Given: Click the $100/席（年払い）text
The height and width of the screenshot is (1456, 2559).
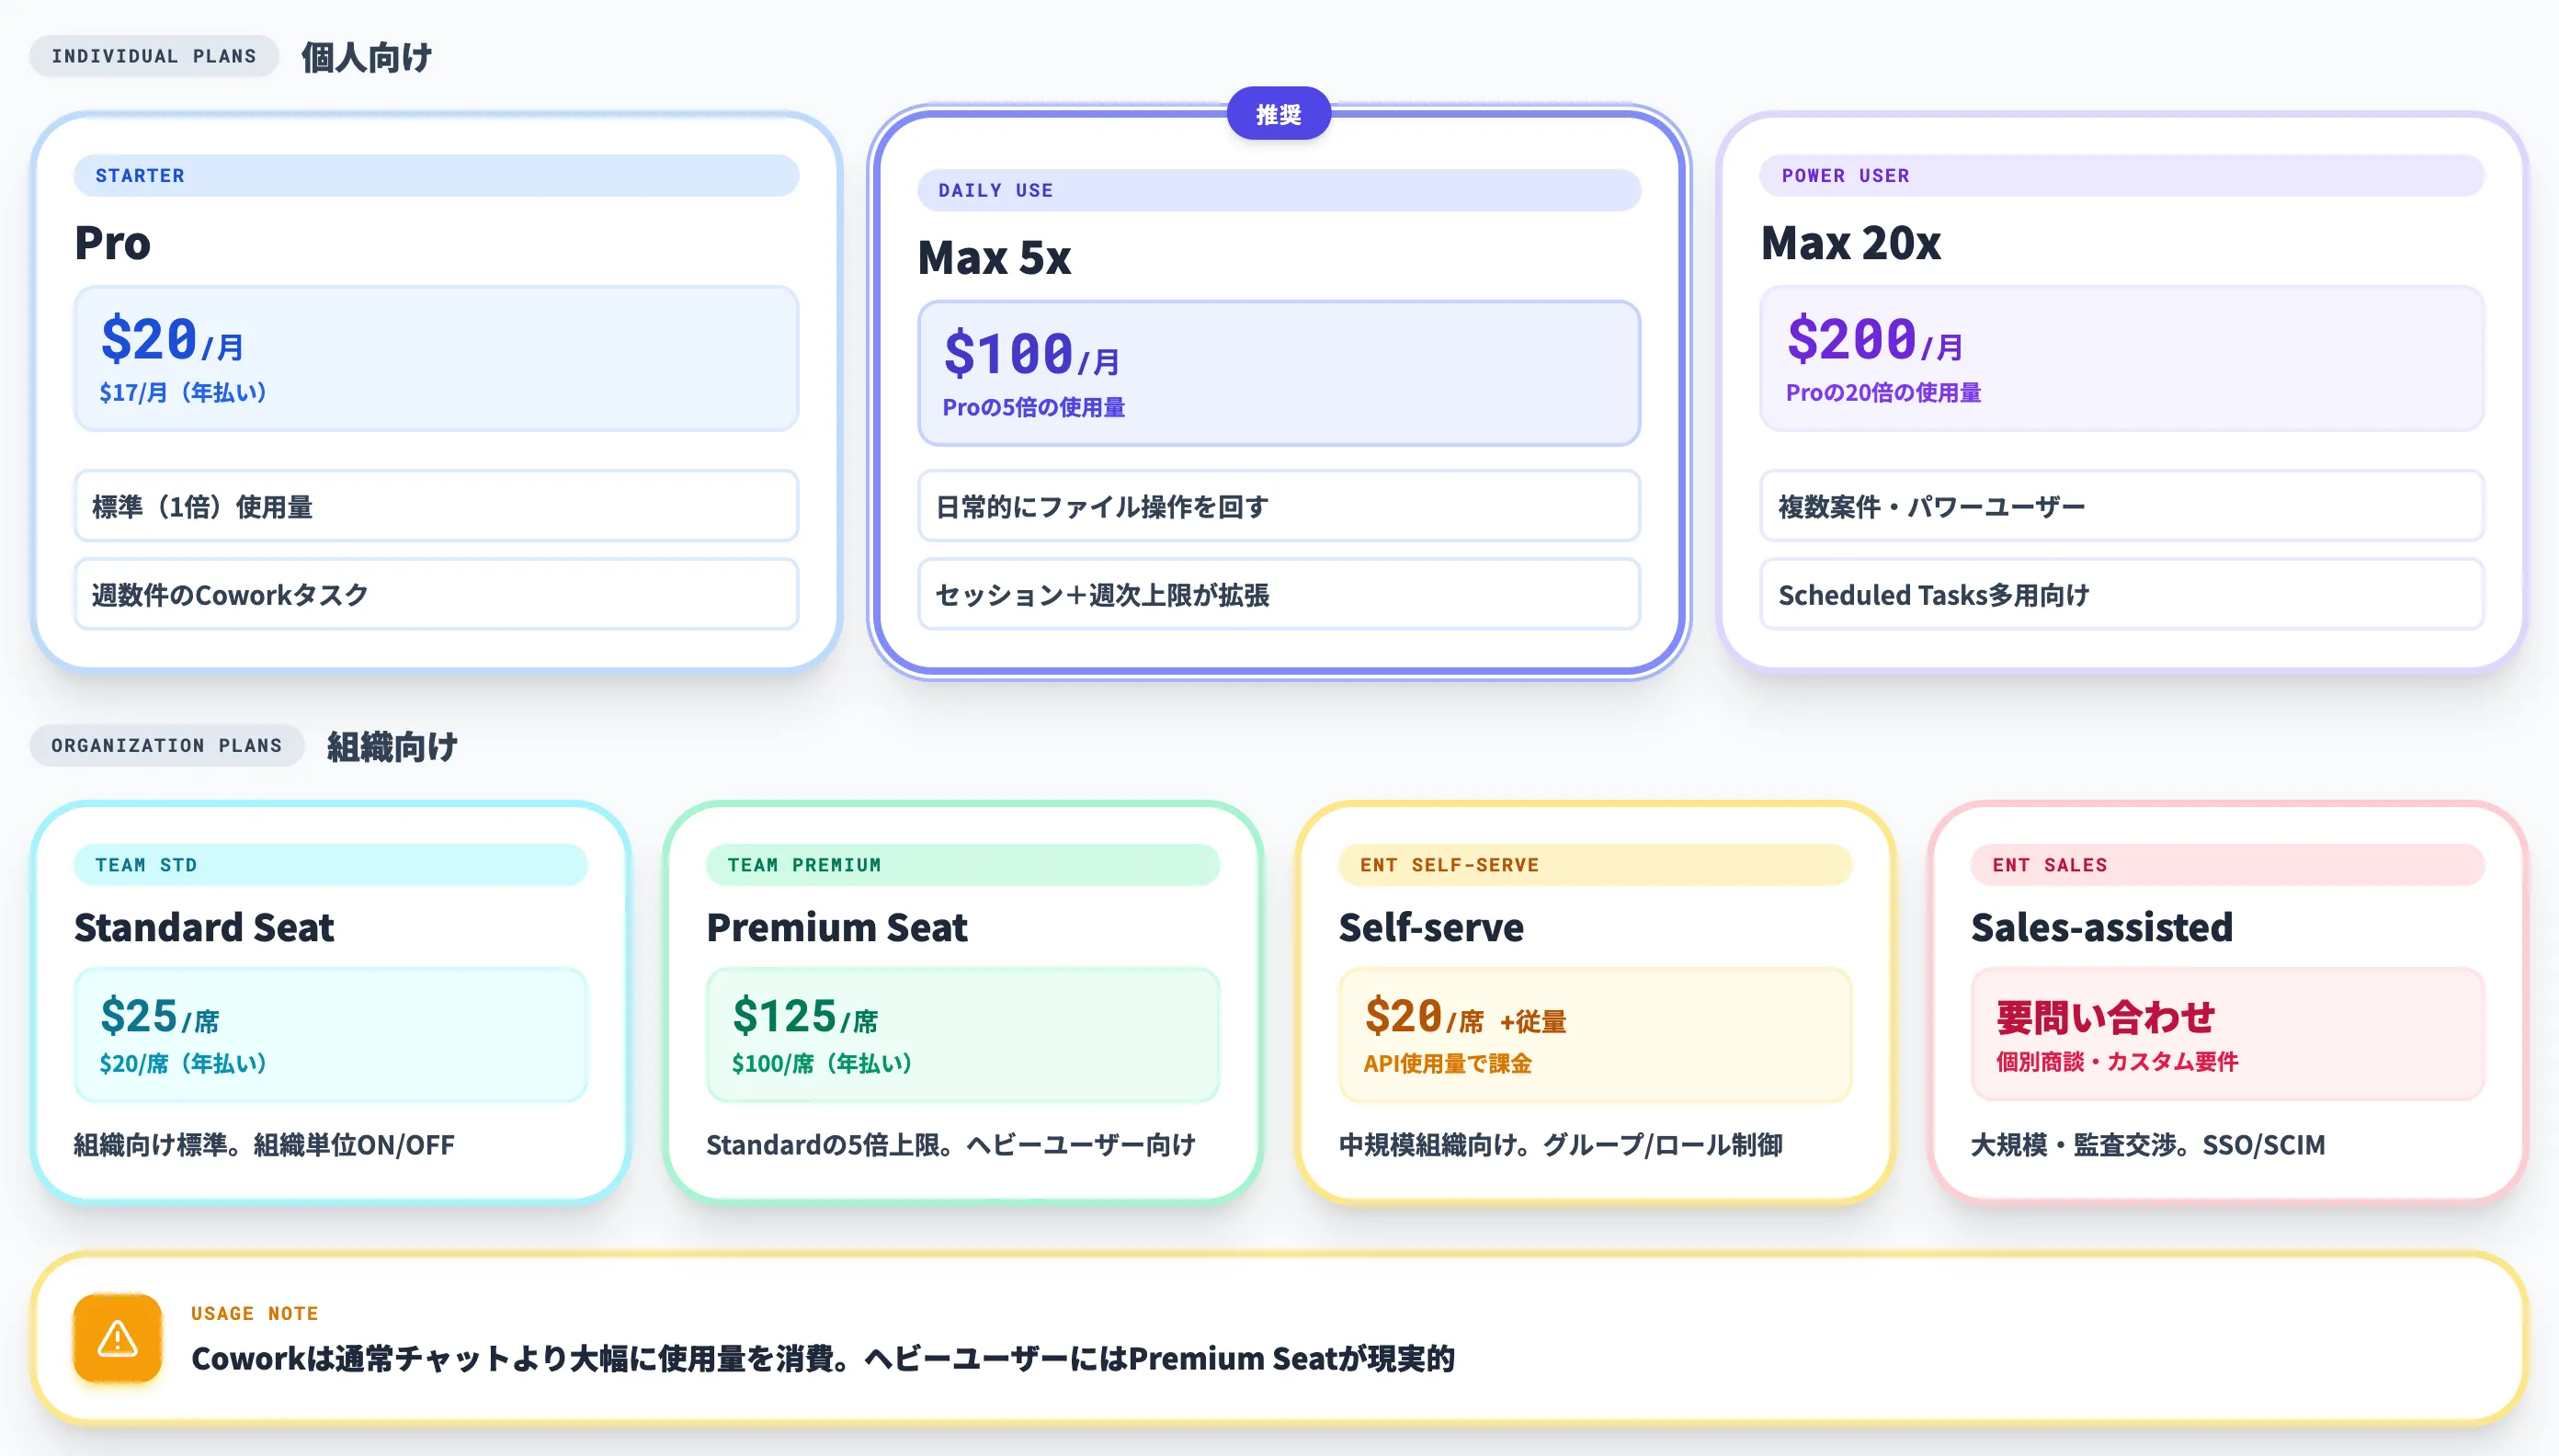Looking at the screenshot, I should 822,1063.
